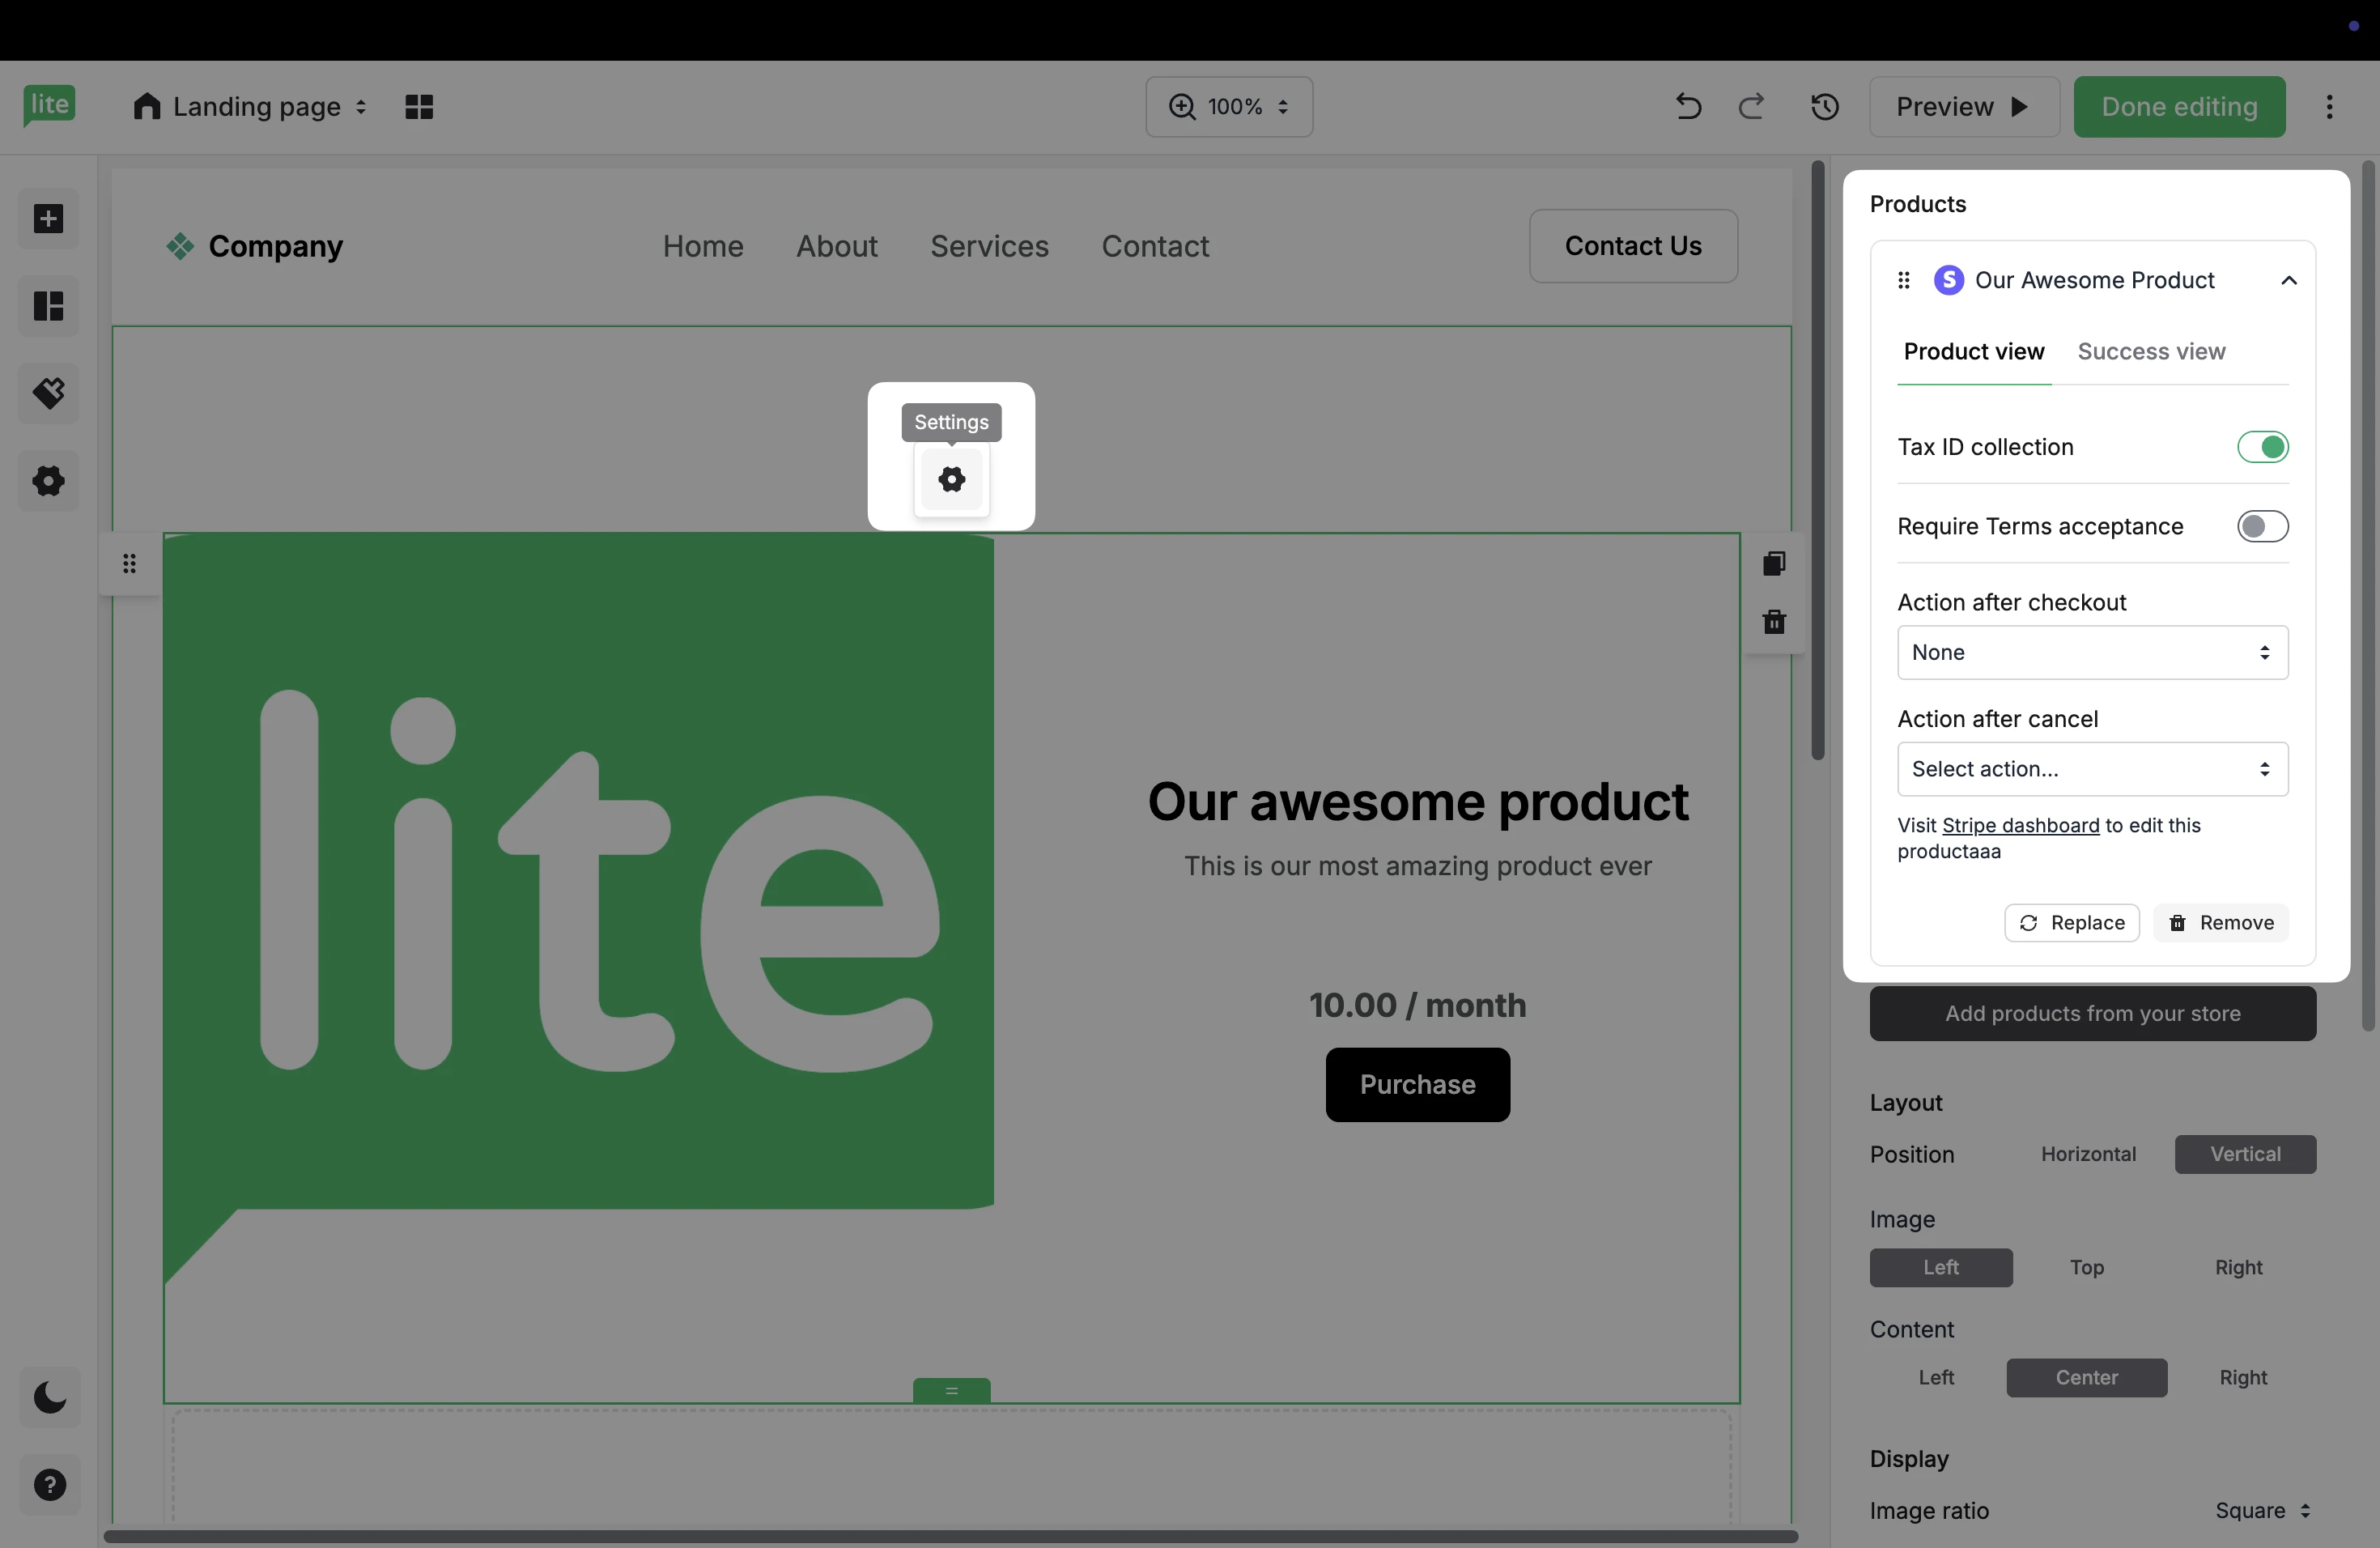The width and height of the screenshot is (2380, 1548).
Task: Select 'This is our most amazing product ever'
Action: [x=1417, y=866]
